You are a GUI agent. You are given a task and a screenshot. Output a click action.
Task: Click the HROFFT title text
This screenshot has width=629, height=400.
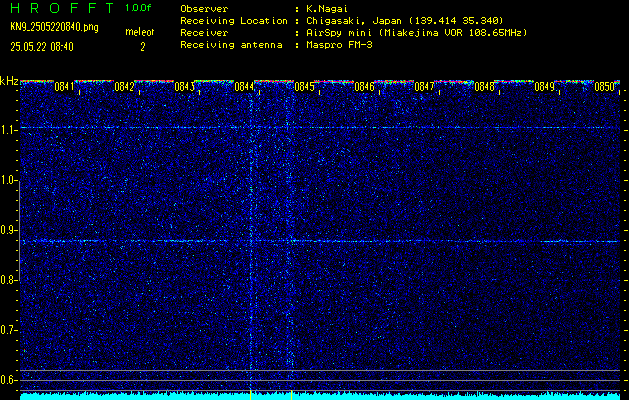(x=62, y=8)
